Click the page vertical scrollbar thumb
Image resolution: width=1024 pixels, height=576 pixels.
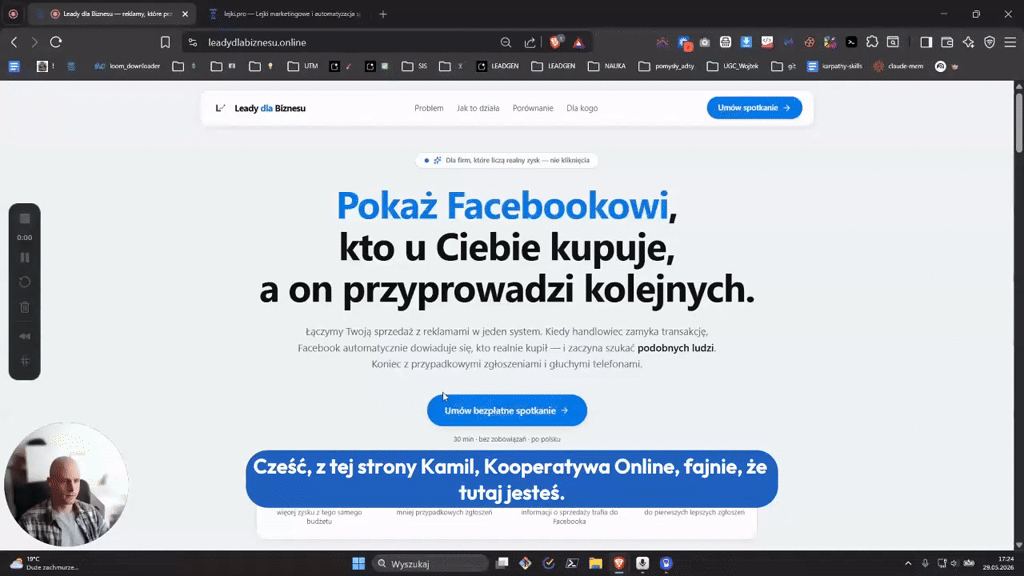click(x=1019, y=123)
